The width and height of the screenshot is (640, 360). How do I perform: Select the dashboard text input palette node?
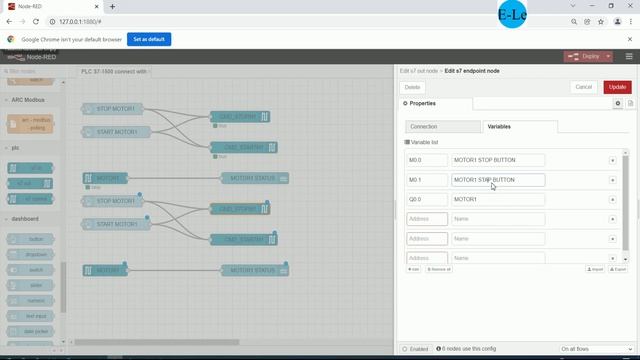30,316
